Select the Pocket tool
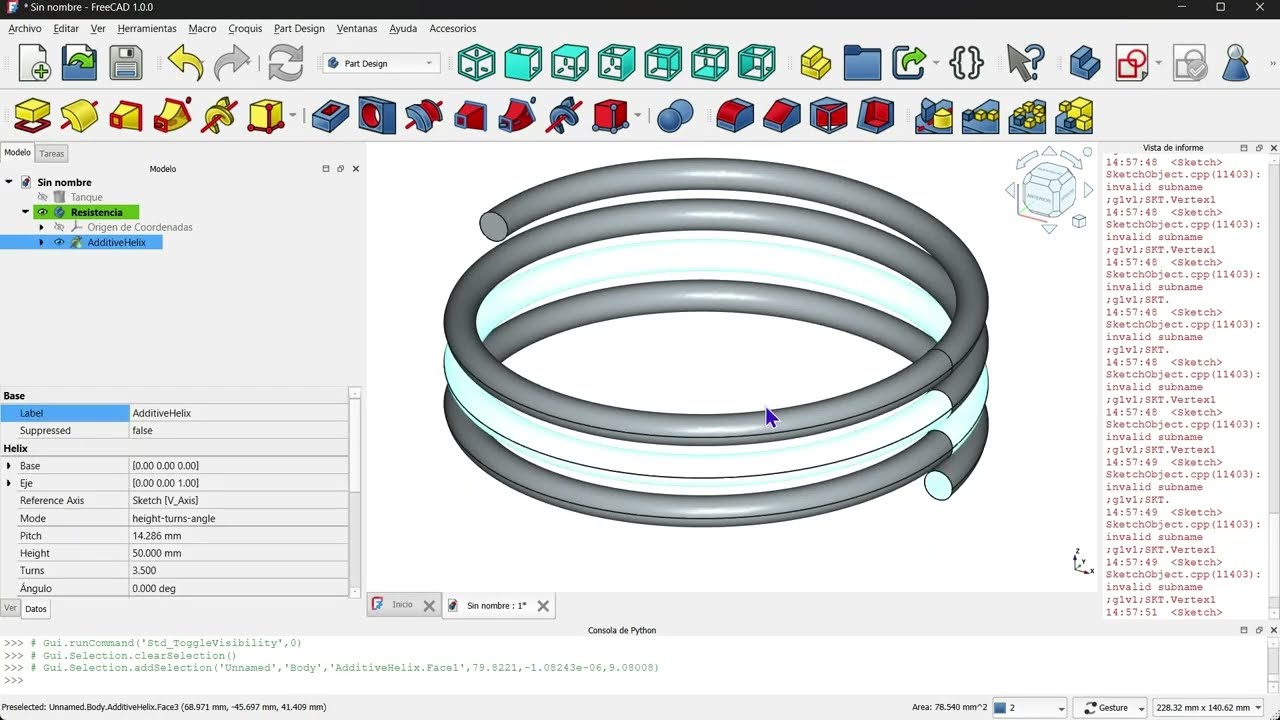The image size is (1280, 720). (x=330, y=116)
